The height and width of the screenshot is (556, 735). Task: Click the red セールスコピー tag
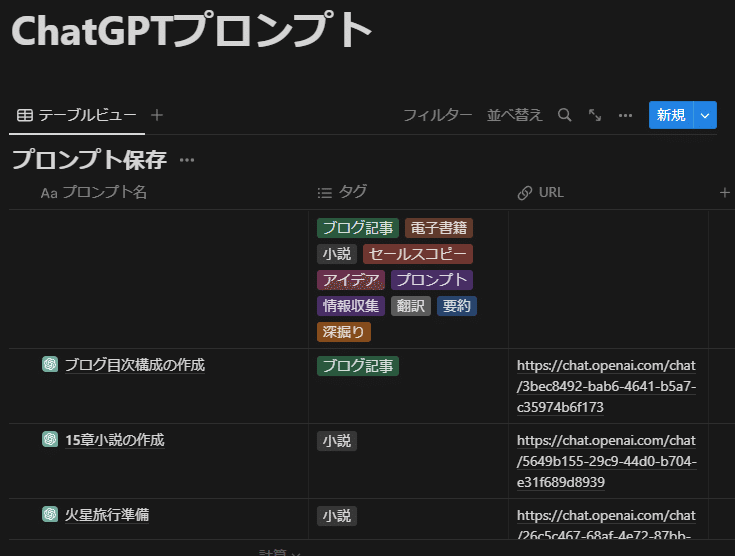click(x=418, y=254)
